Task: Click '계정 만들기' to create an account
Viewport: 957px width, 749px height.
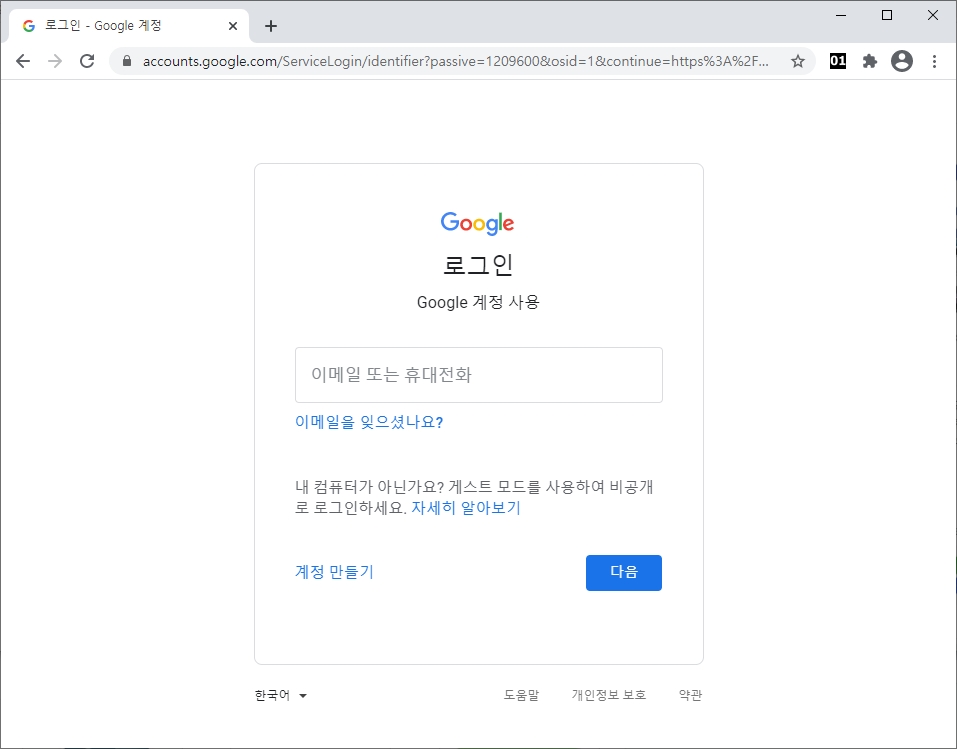Action: 334,572
